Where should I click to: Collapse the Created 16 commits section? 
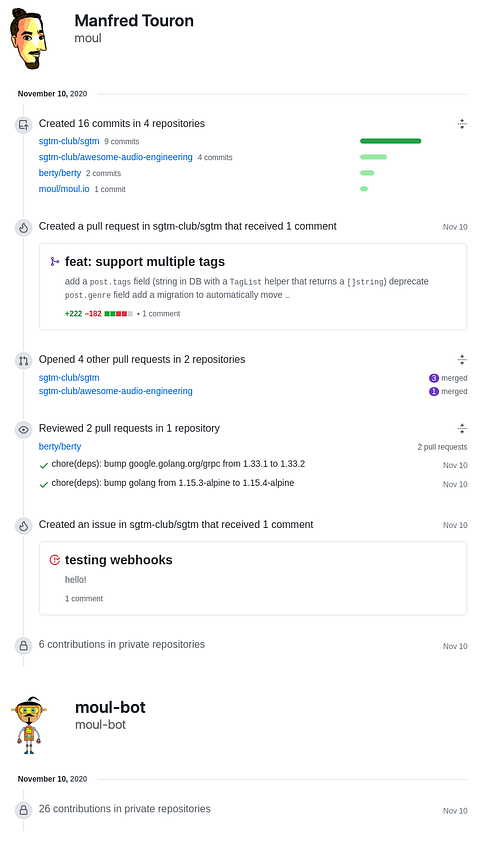coord(462,124)
